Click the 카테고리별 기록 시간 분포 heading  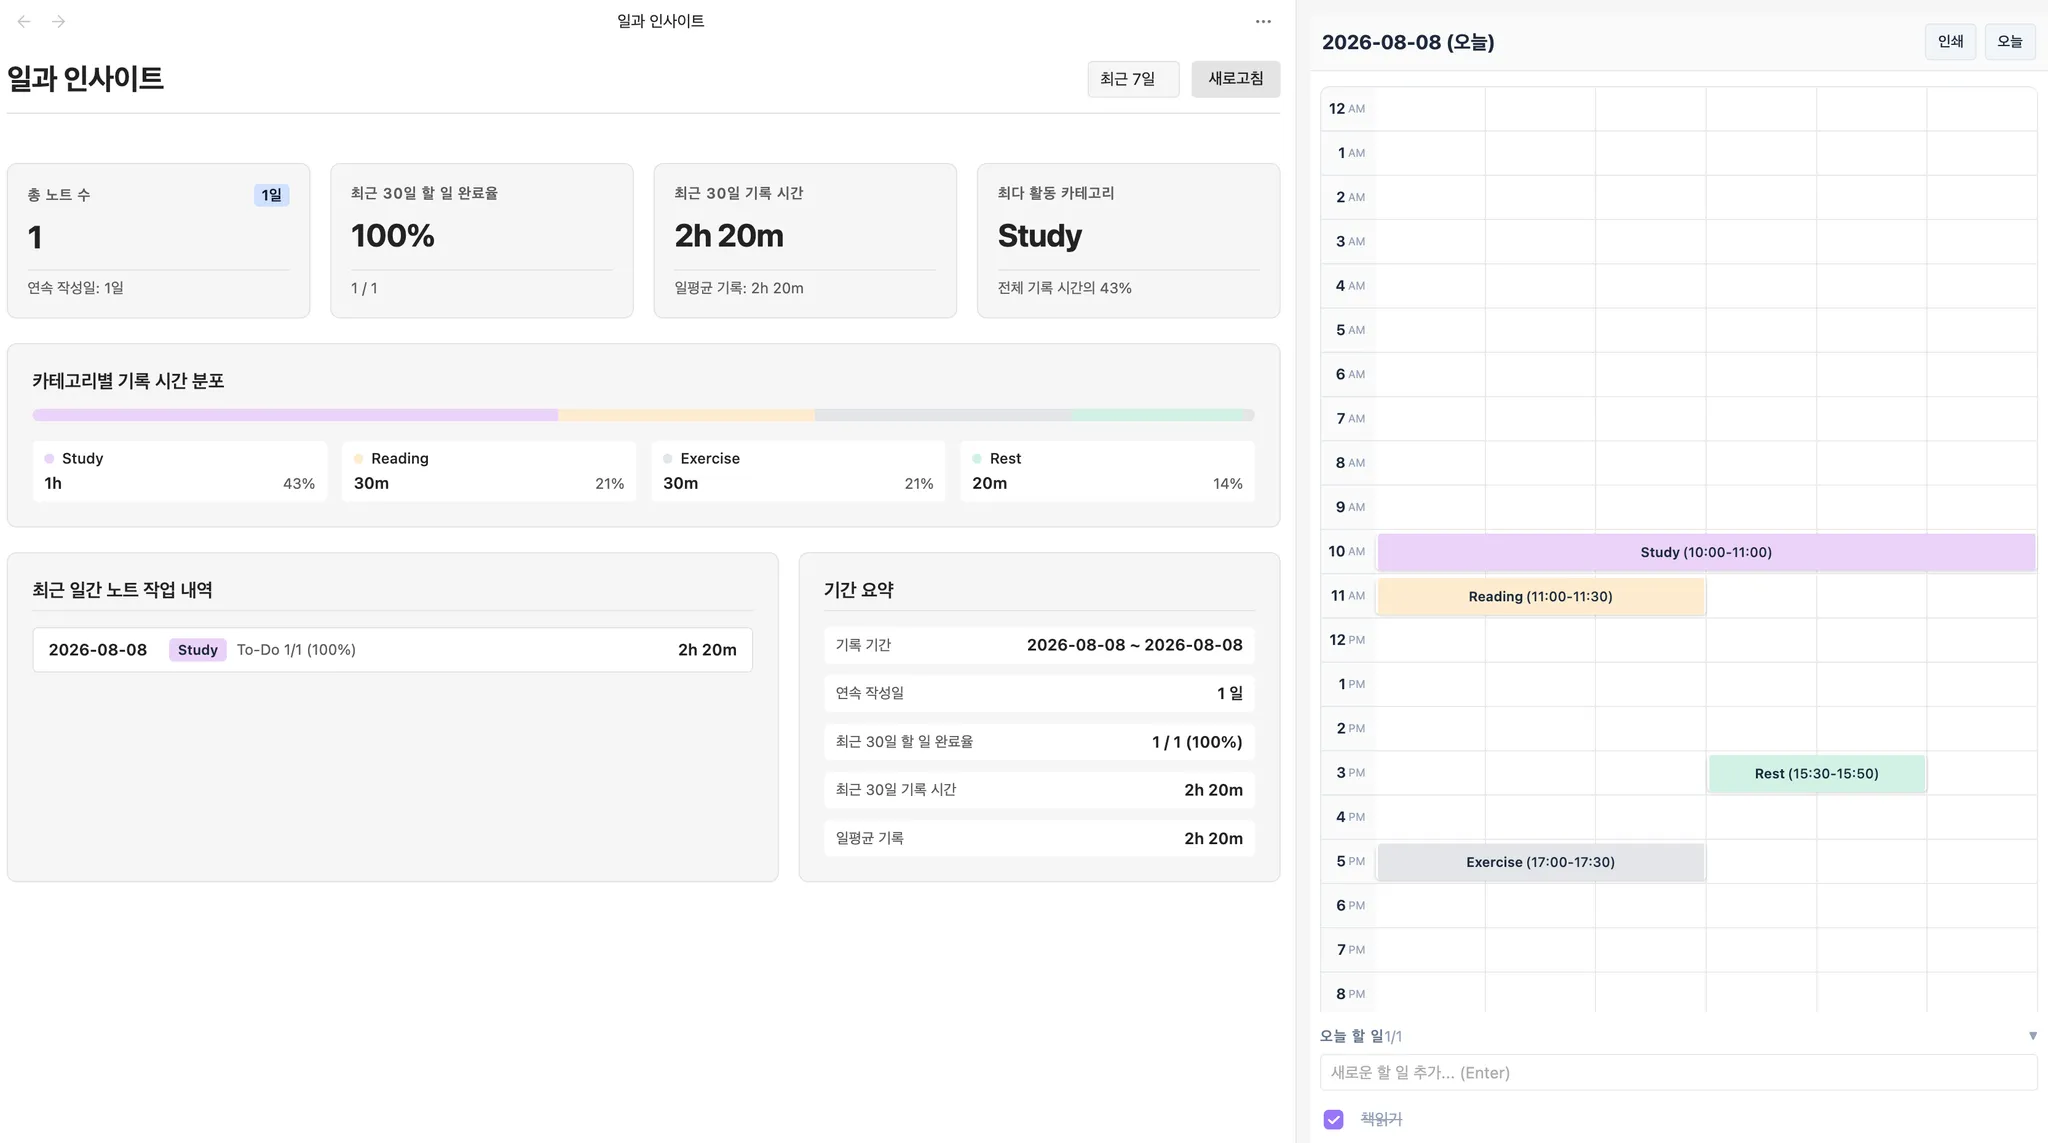pos(128,381)
